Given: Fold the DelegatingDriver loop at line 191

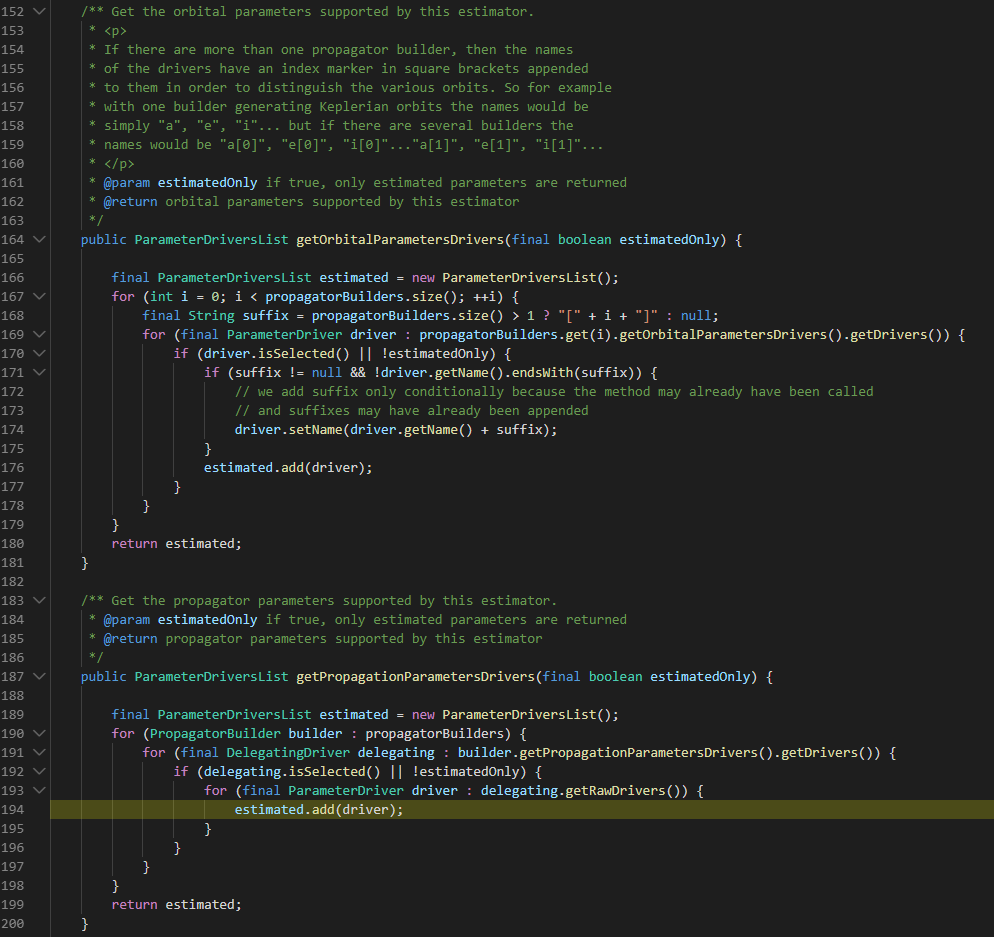Looking at the screenshot, I should point(39,753).
